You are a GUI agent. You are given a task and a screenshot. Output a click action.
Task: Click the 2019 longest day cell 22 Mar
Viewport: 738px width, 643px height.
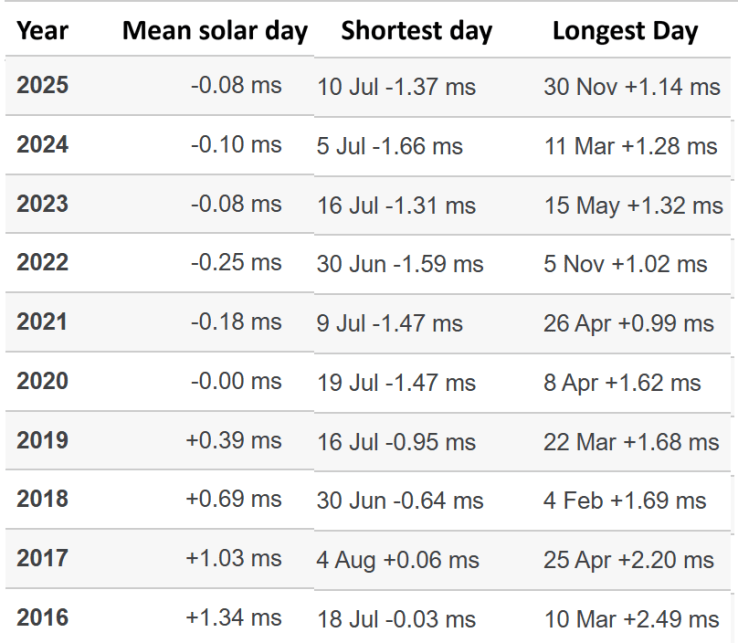[631, 441]
